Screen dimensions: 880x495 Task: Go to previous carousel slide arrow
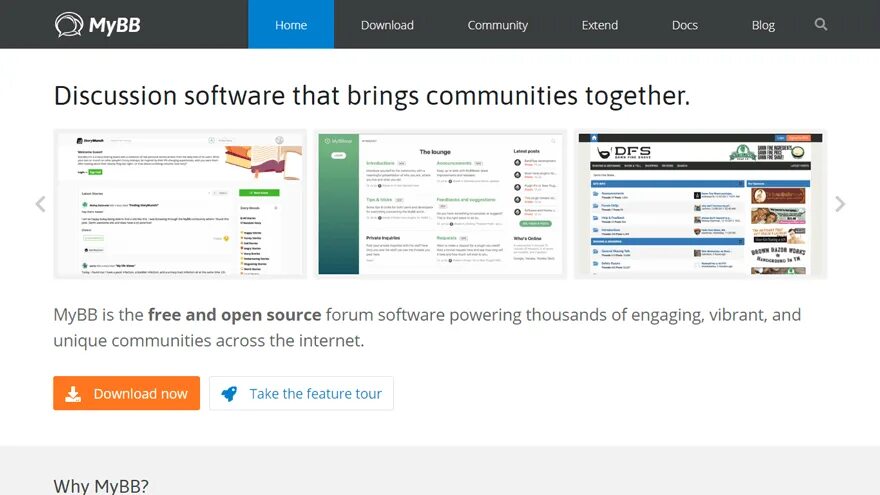tap(40, 204)
